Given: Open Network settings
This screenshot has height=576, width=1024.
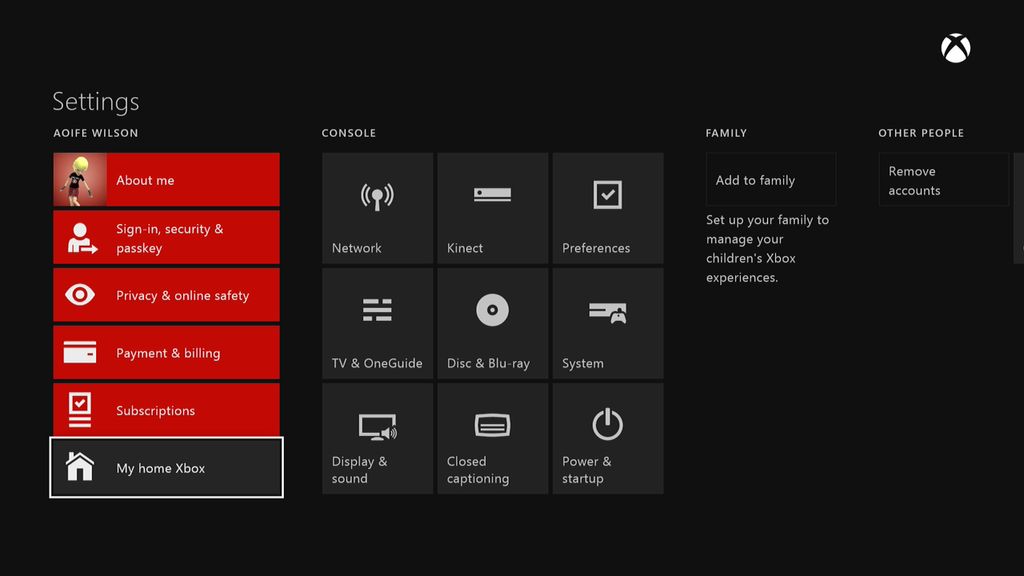Looking at the screenshot, I should point(377,207).
